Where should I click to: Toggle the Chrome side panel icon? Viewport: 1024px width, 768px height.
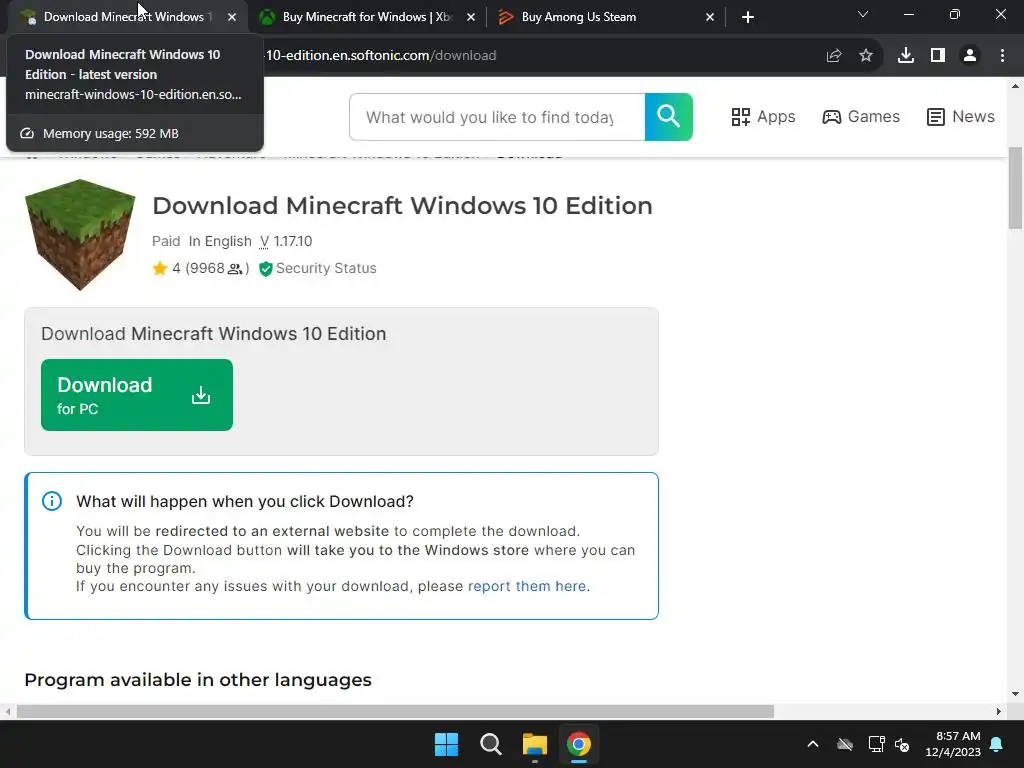[938, 56]
